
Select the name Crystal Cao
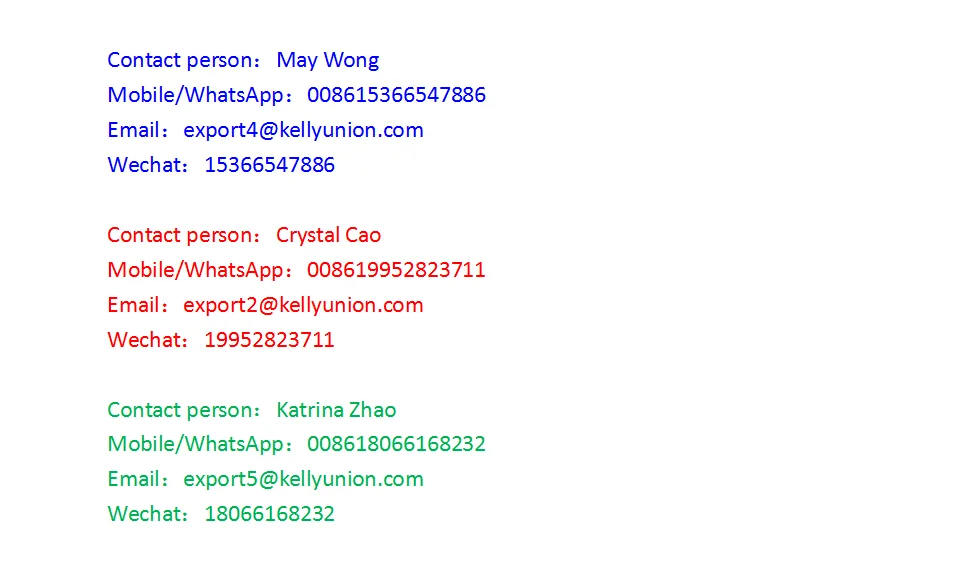pyautogui.click(x=328, y=235)
